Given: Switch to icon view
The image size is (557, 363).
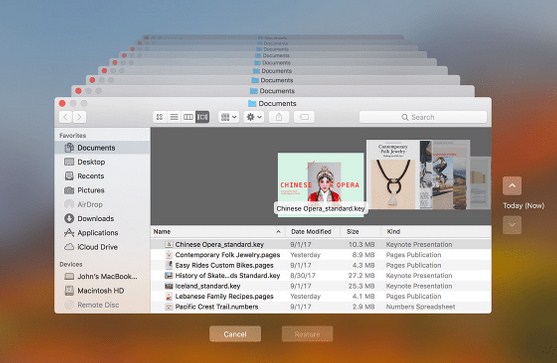Looking at the screenshot, I should point(160,117).
